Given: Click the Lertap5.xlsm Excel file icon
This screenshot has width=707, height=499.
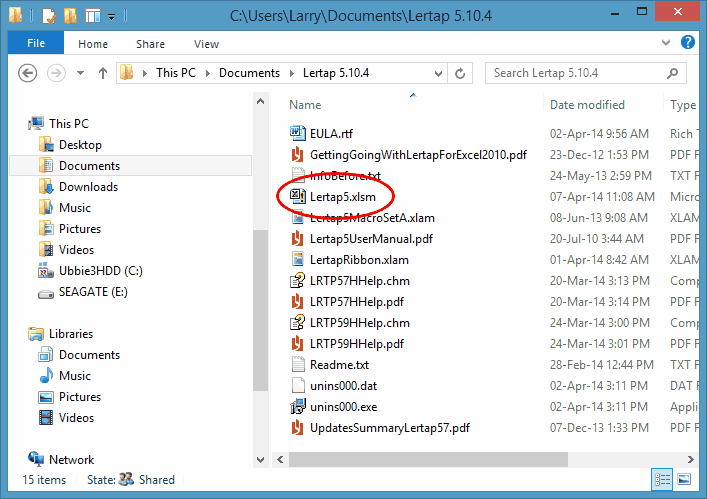Looking at the screenshot, I should click(297, 197).
